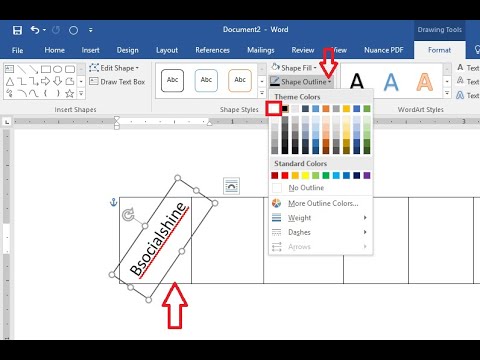Apply the orange outline Abc shape style

click(x=240, y=80)
